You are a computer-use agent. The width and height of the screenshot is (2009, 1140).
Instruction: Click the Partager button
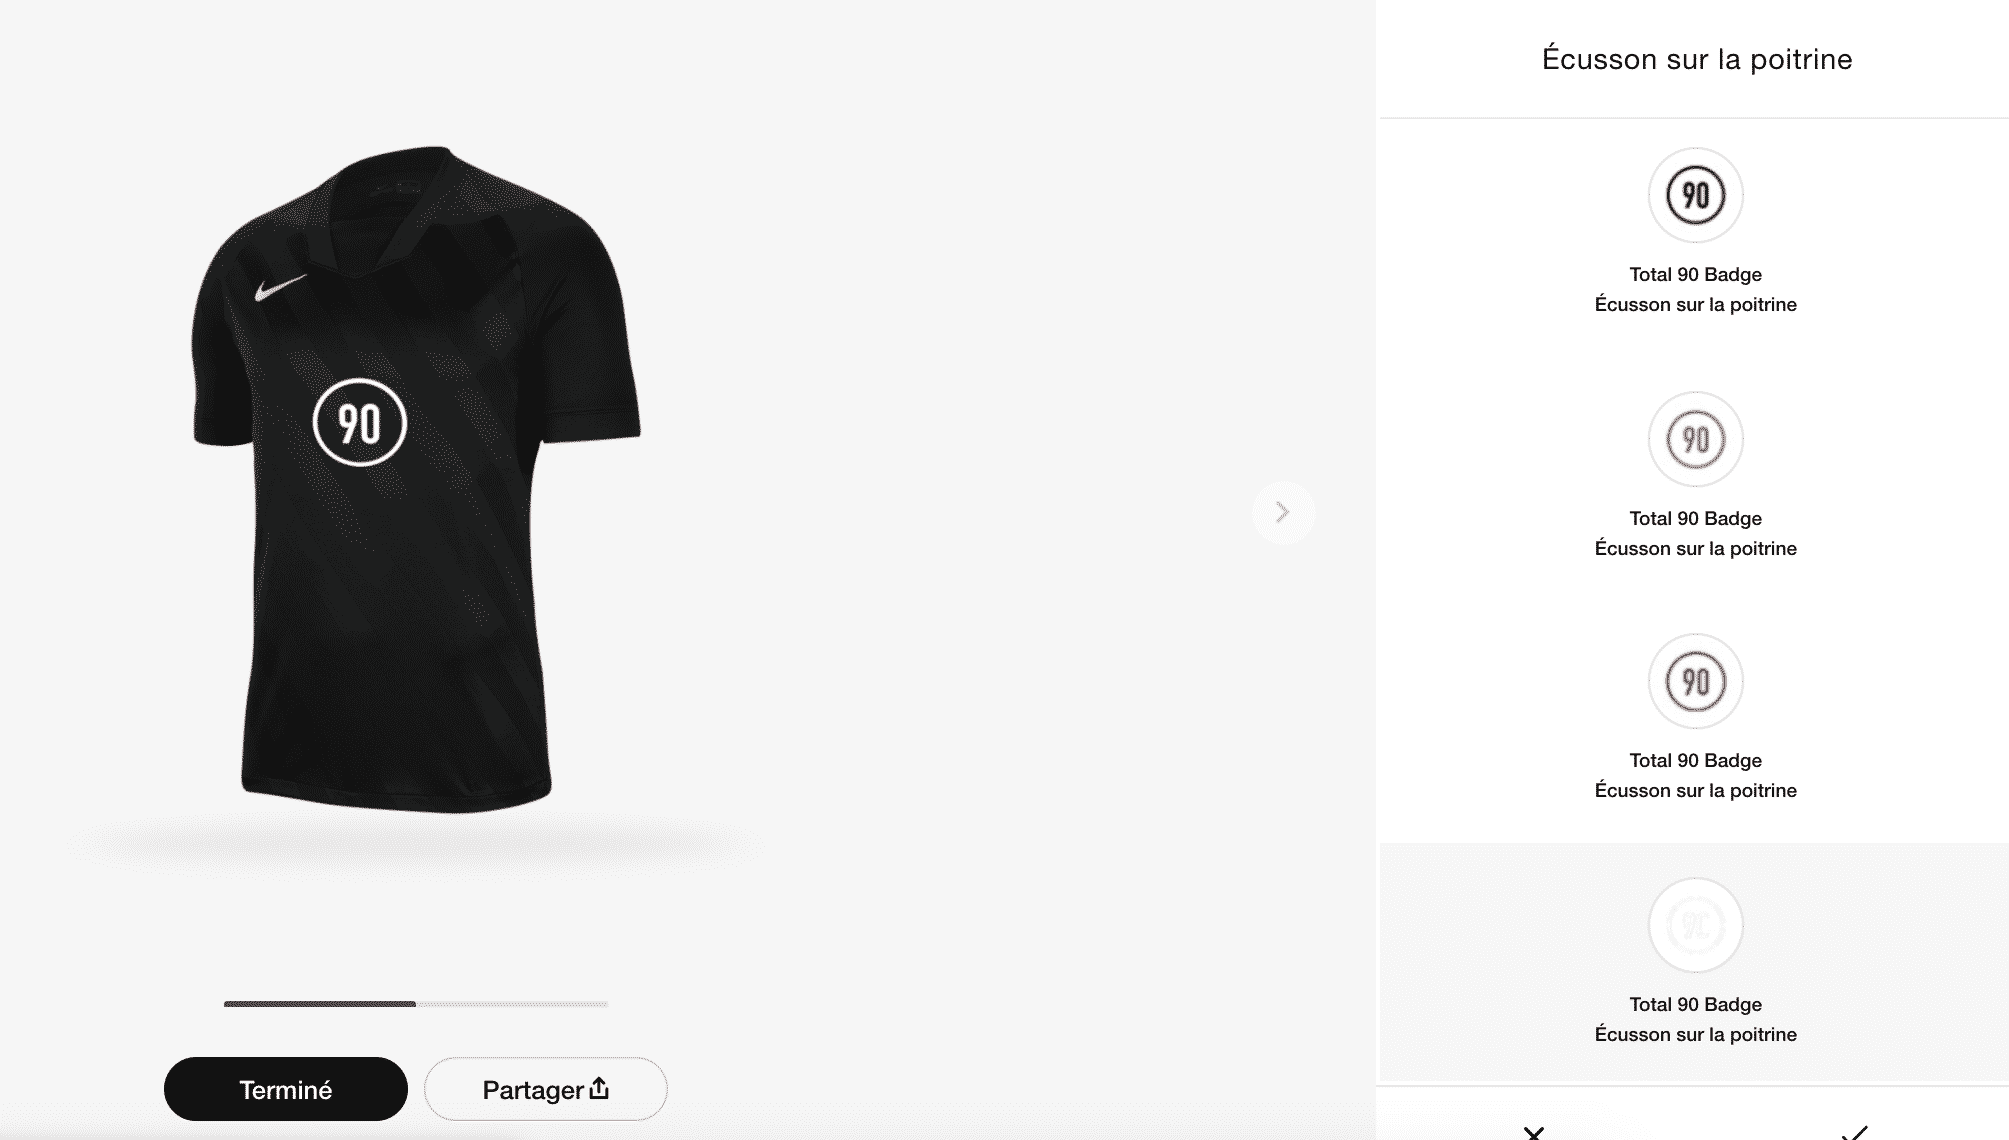click(546, 1089)
